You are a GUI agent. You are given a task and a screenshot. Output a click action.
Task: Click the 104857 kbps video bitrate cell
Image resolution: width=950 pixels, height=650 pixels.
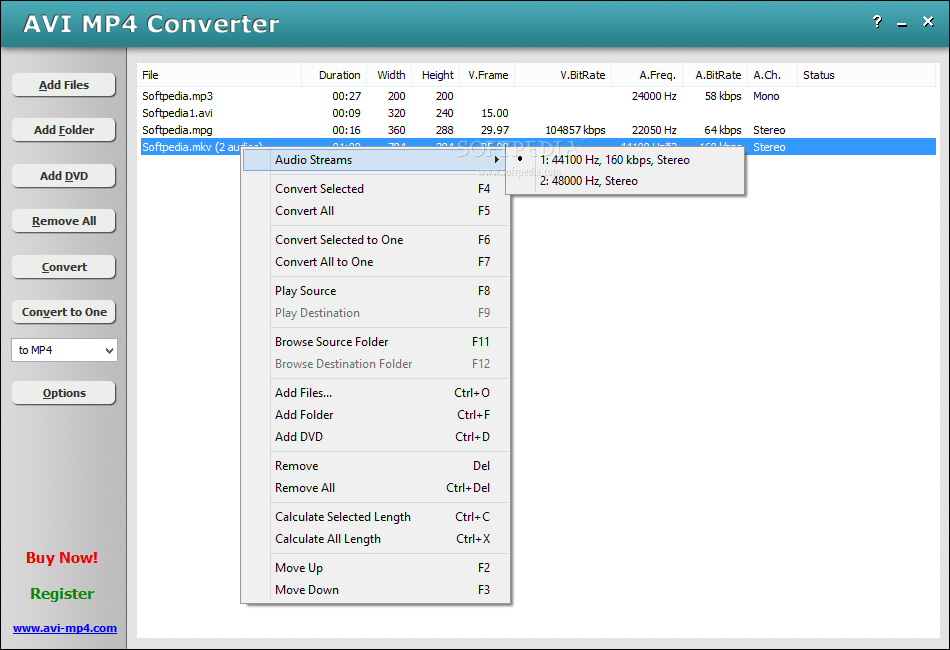point(575,130)
